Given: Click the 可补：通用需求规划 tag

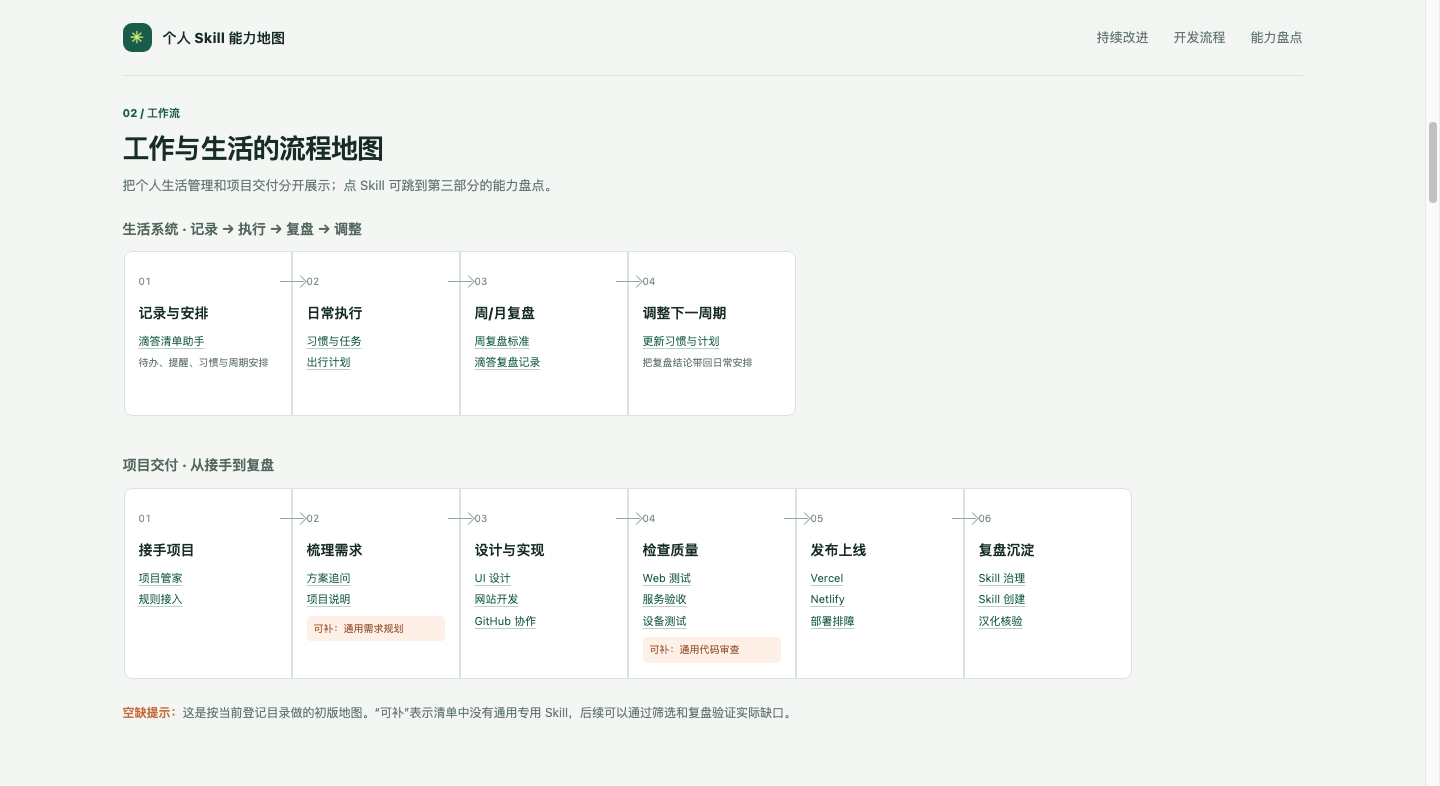Looking at the screenshot, I should tap(376, 629).
